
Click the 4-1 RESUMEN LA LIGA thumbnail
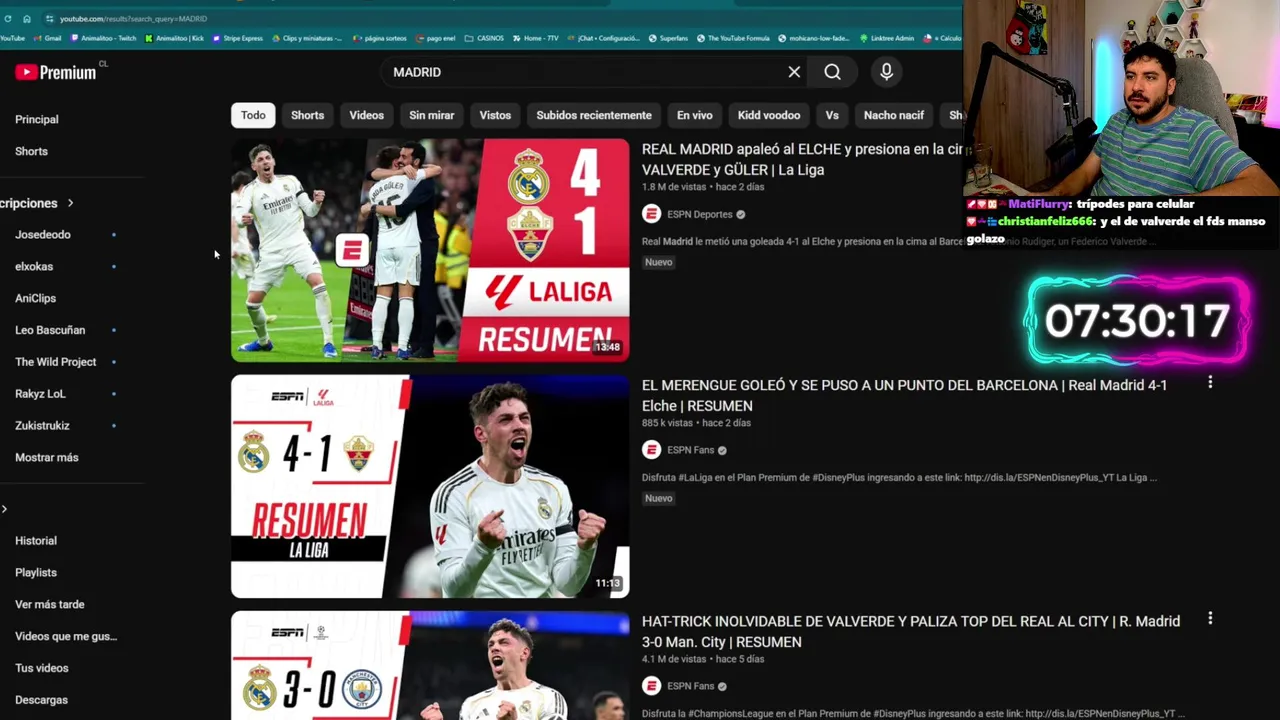430,486
